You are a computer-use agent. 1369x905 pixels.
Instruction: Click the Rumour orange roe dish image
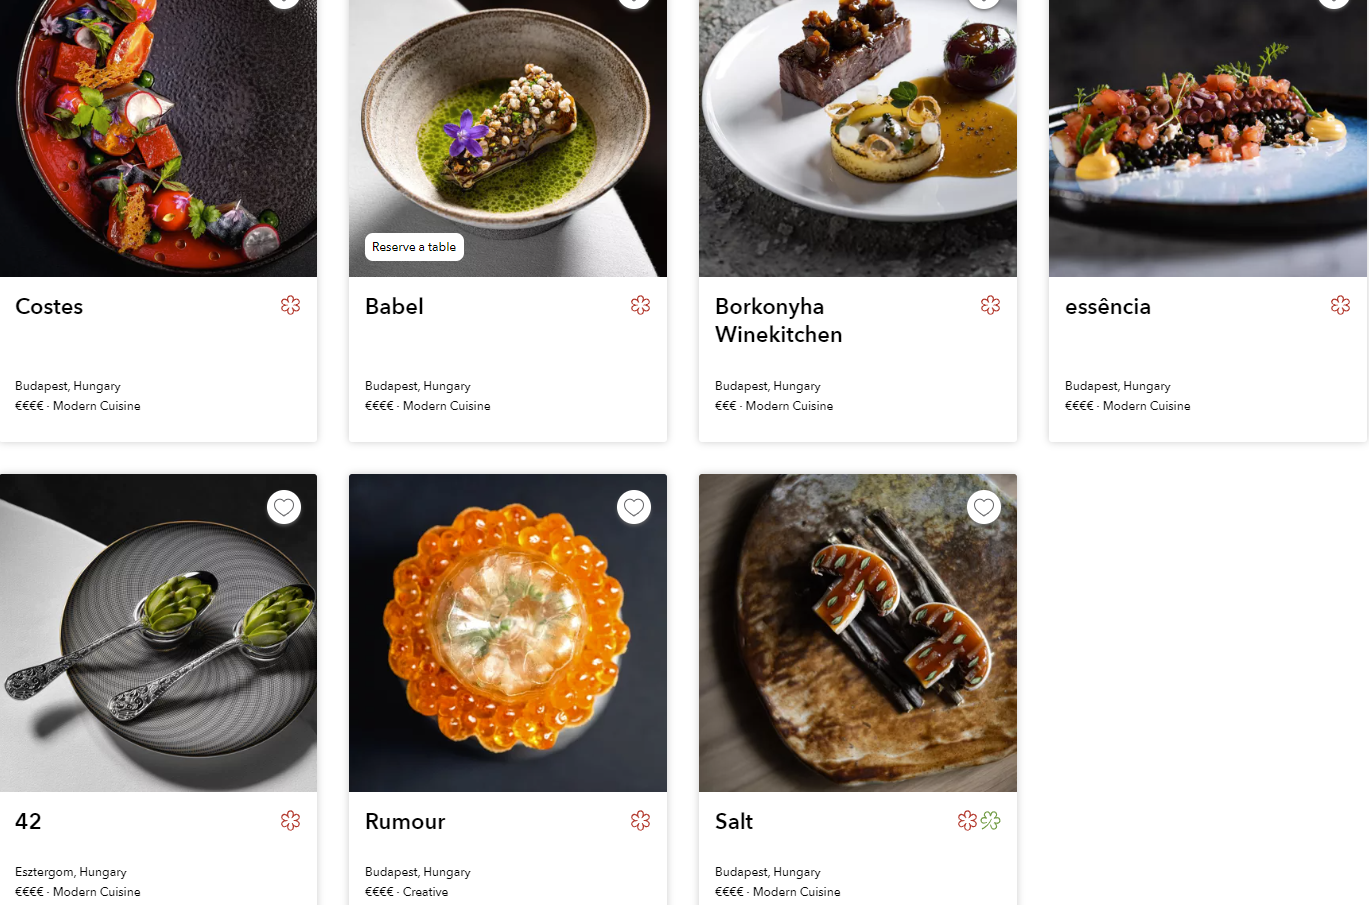pyautogui.click(x=508, y=633)
